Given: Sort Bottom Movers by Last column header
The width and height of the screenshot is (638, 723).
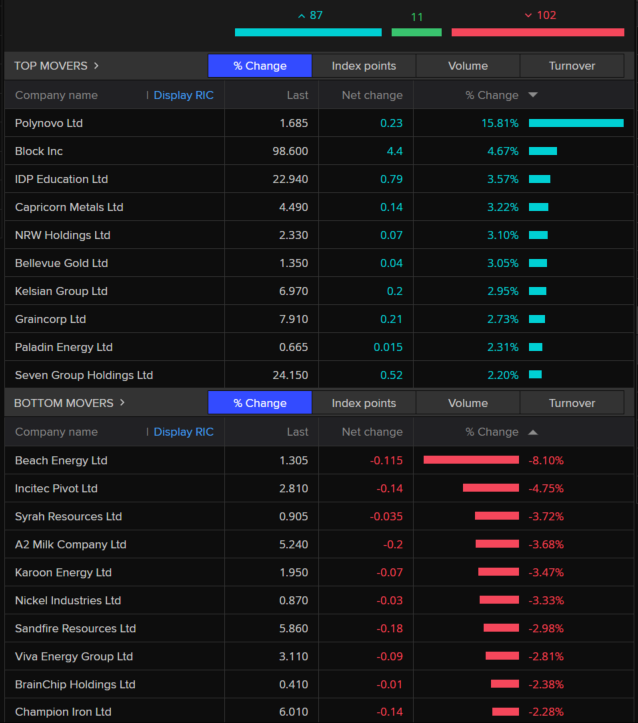Looking at the screenshot, I should click(297, 432).
